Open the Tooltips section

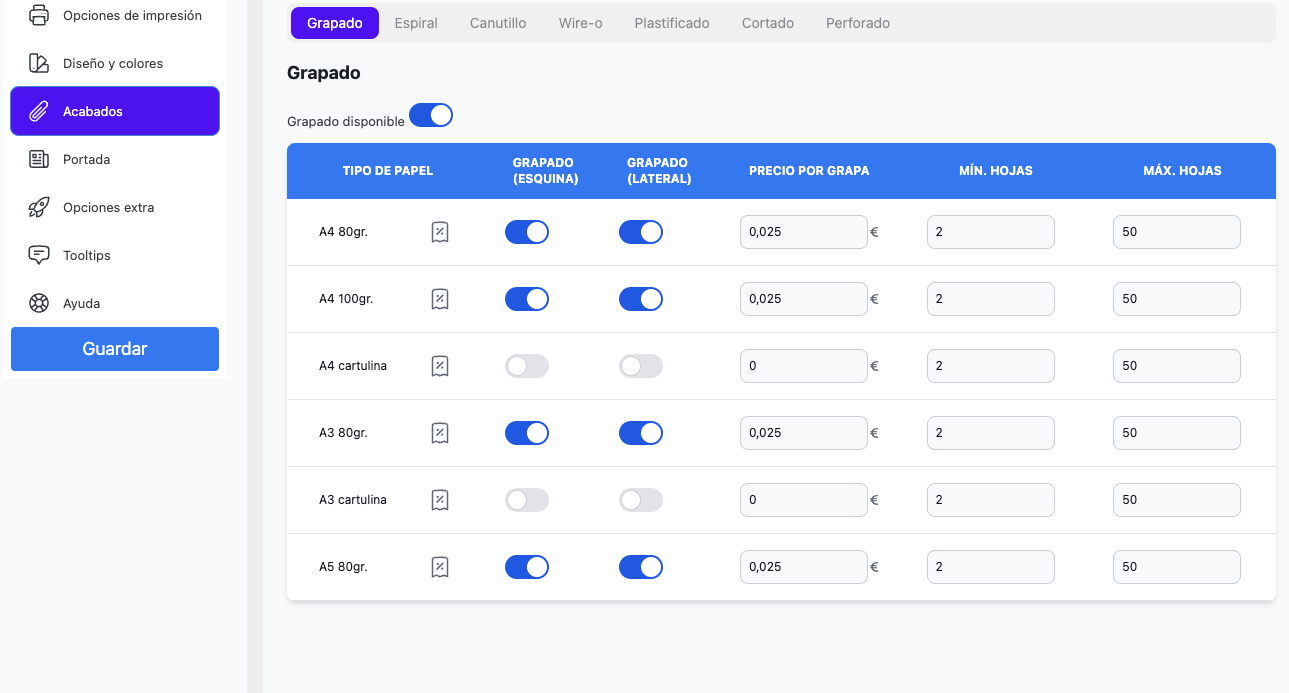115,255
